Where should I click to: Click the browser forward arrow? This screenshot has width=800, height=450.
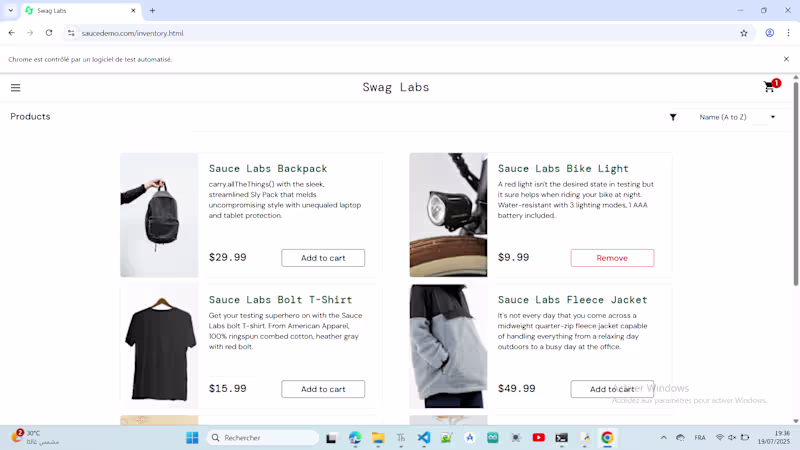[x=30, y=33]
